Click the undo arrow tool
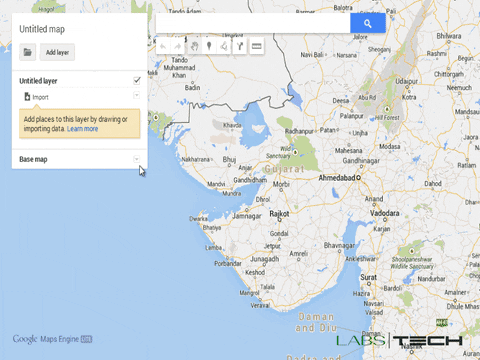The image size is (480, 360). click(x=163, y=46)
